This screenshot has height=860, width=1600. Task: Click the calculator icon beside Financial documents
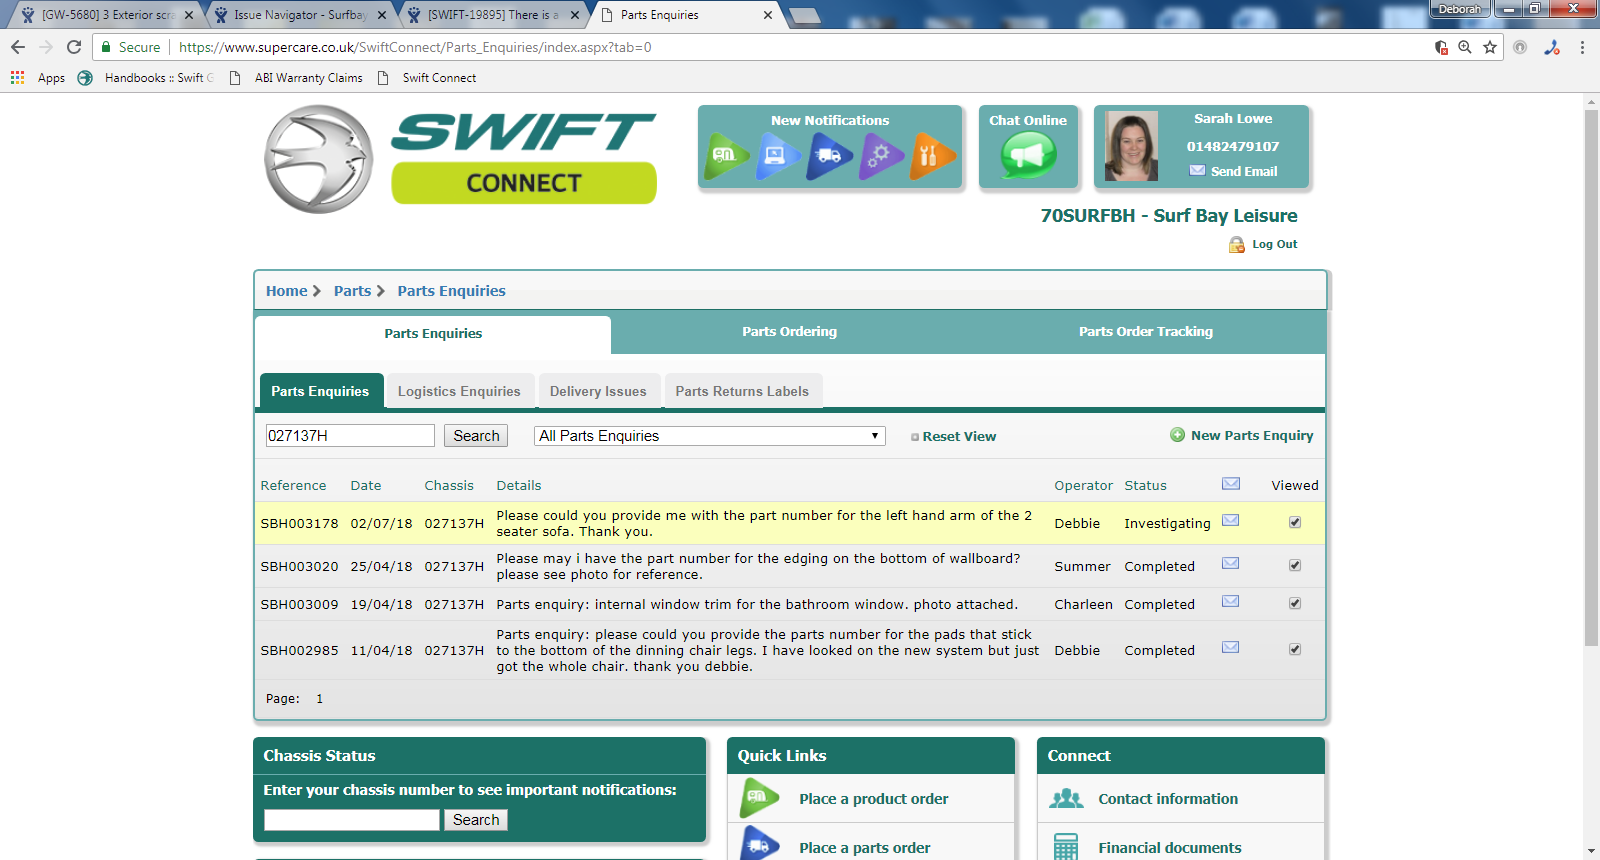click(x=1066, y=847)
